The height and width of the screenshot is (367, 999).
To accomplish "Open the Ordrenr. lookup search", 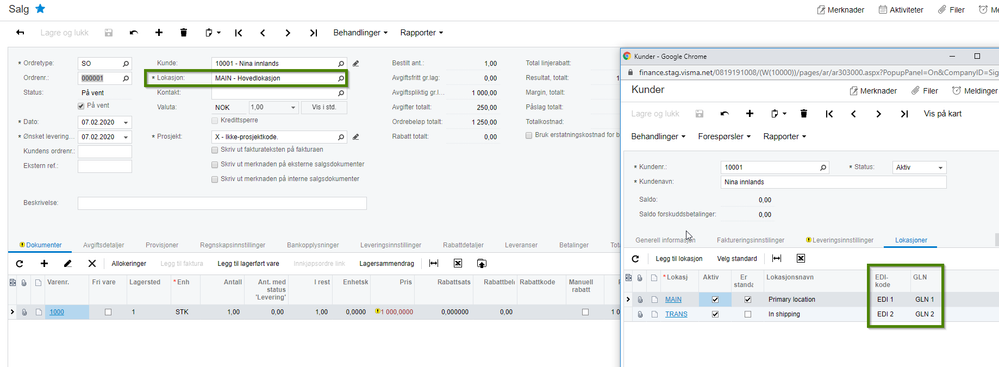I will 126,78.
